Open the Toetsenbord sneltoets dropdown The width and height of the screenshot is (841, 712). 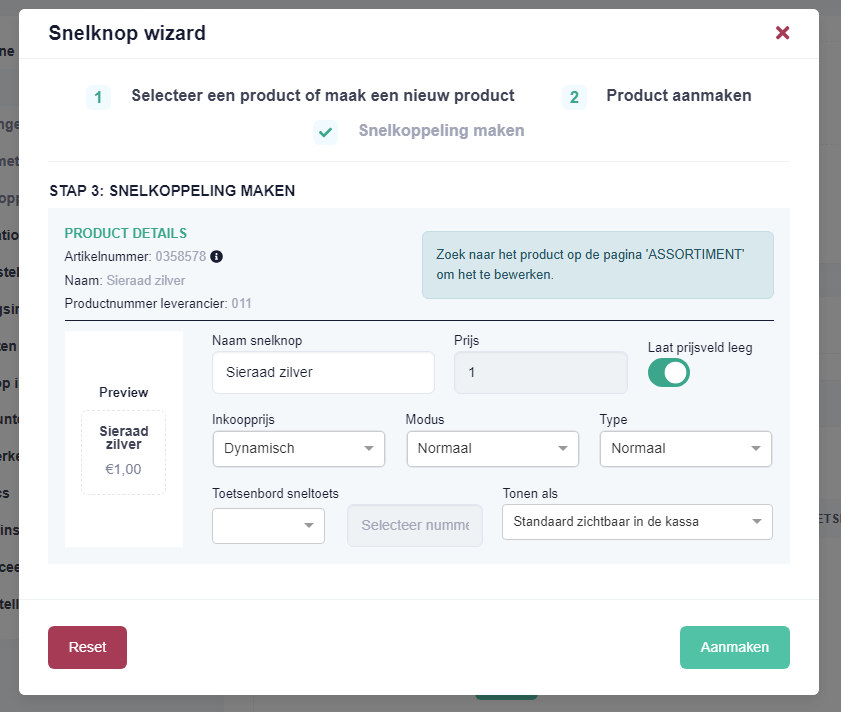click(x=268, y=526)
